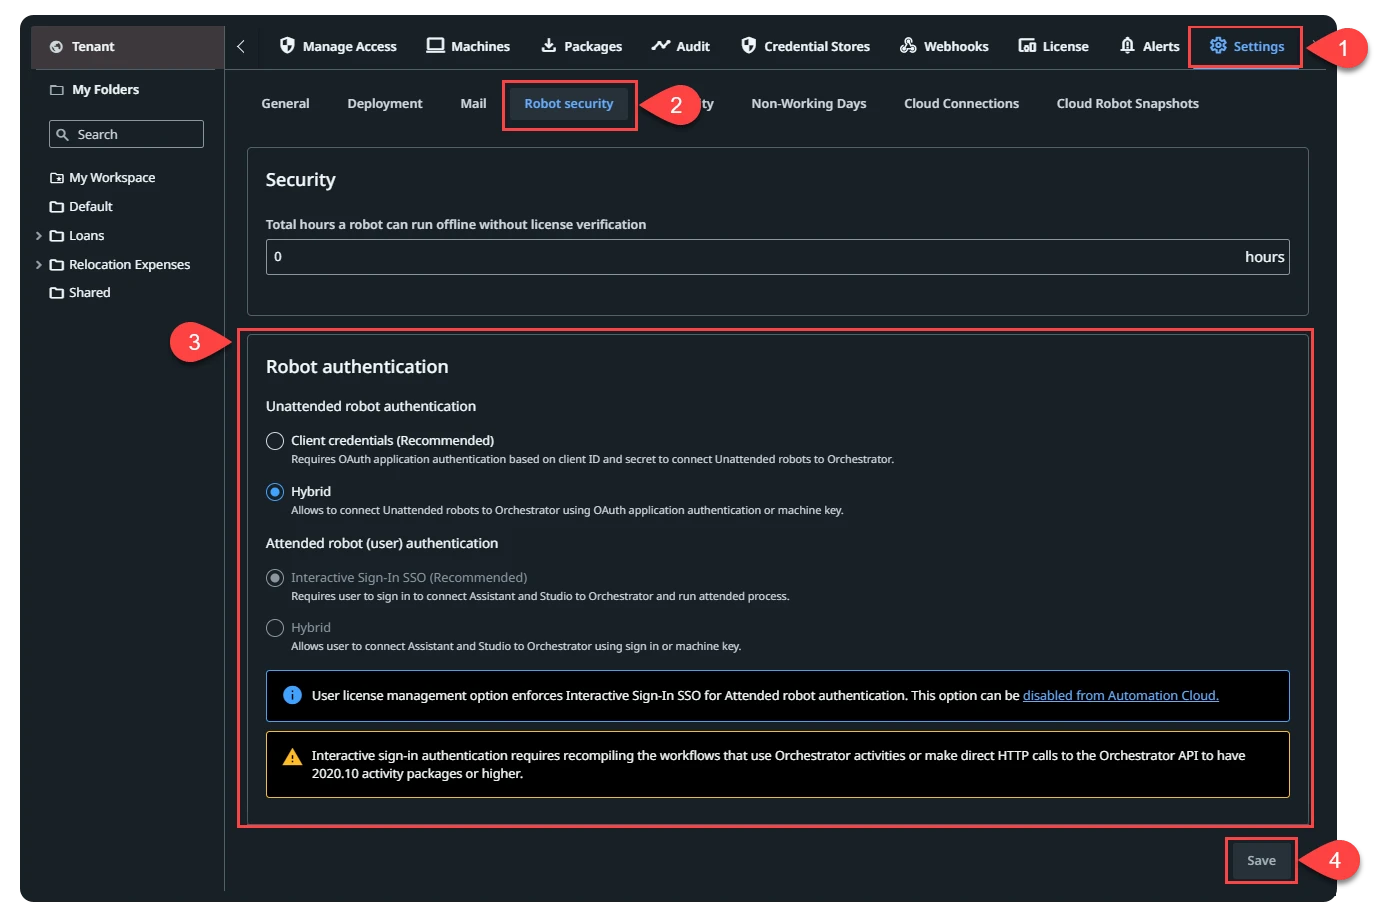Image resolution: width=1377 pixels, height=920 pixels.
Task: Select Client credentials (Recommended) radio button
Action: (x=275, y=441)
